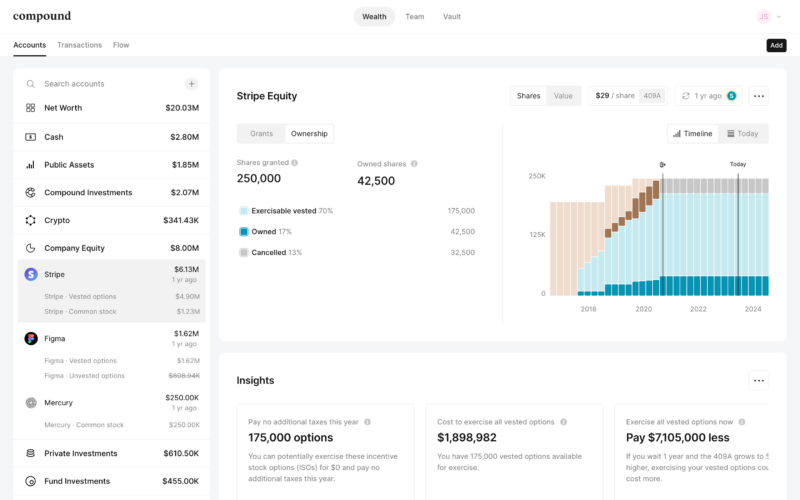Click the Owned teal color swatch
This screenshot has height=500, width=800.
pyautogui.click(x=244, y=232)
